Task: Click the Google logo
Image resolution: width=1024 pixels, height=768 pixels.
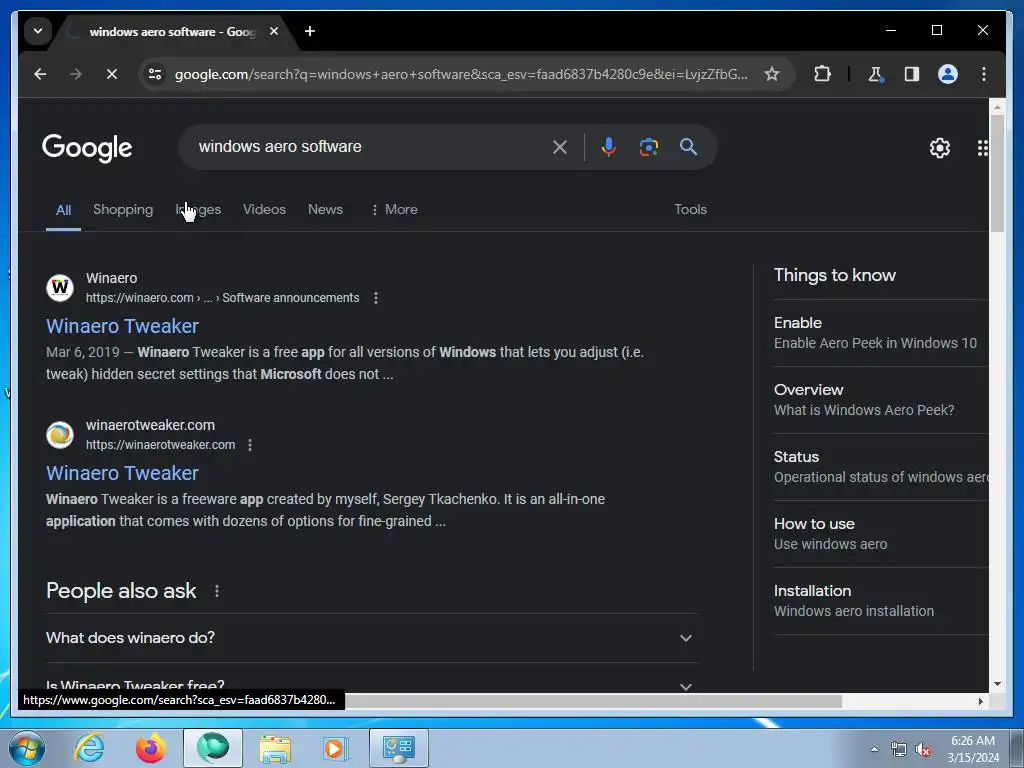Action: pyautogui.click(x=87, y=148)
